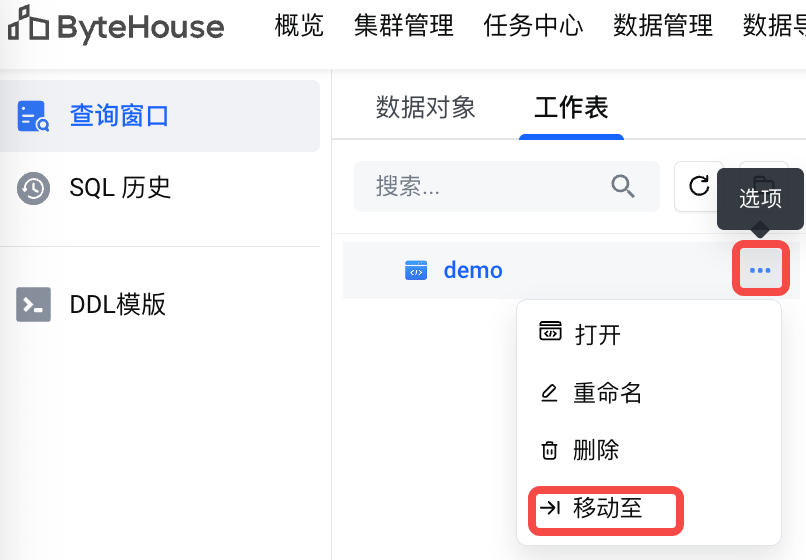Click the search magnifier icon
The height and width of the screenshot is (560, 806).
623,186
